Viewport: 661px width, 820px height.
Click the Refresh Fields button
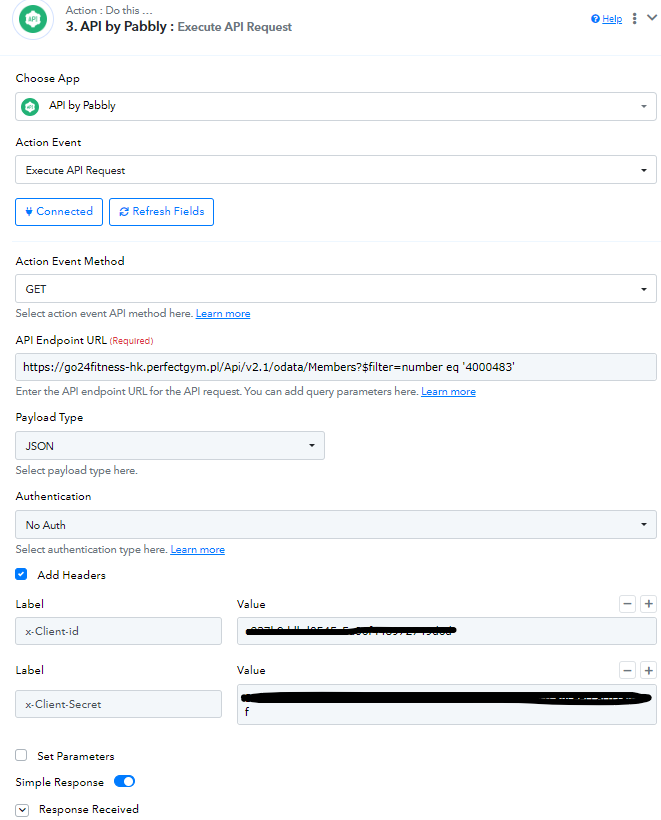(x=162, y=212)
